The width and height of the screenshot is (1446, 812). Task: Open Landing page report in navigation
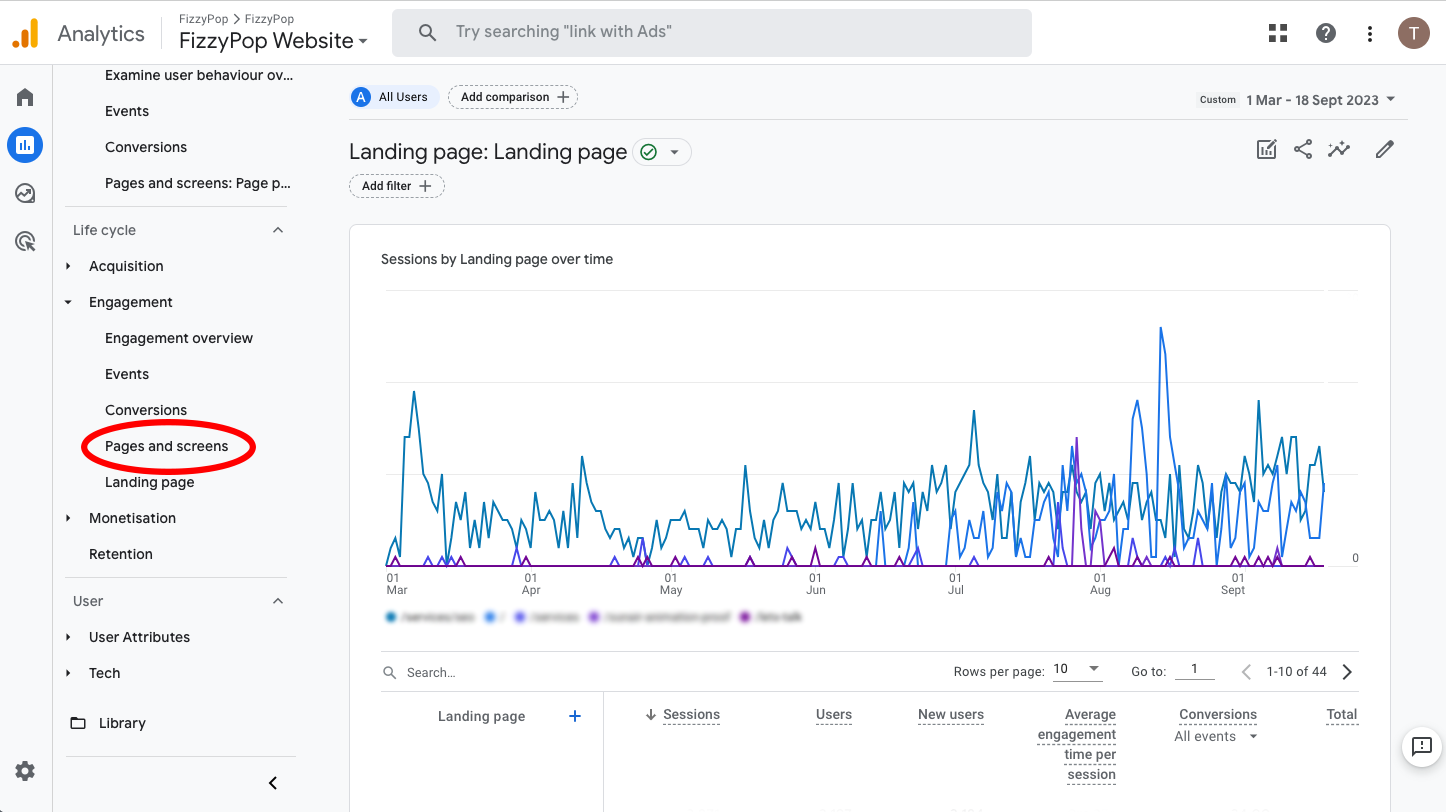[150, 482]
